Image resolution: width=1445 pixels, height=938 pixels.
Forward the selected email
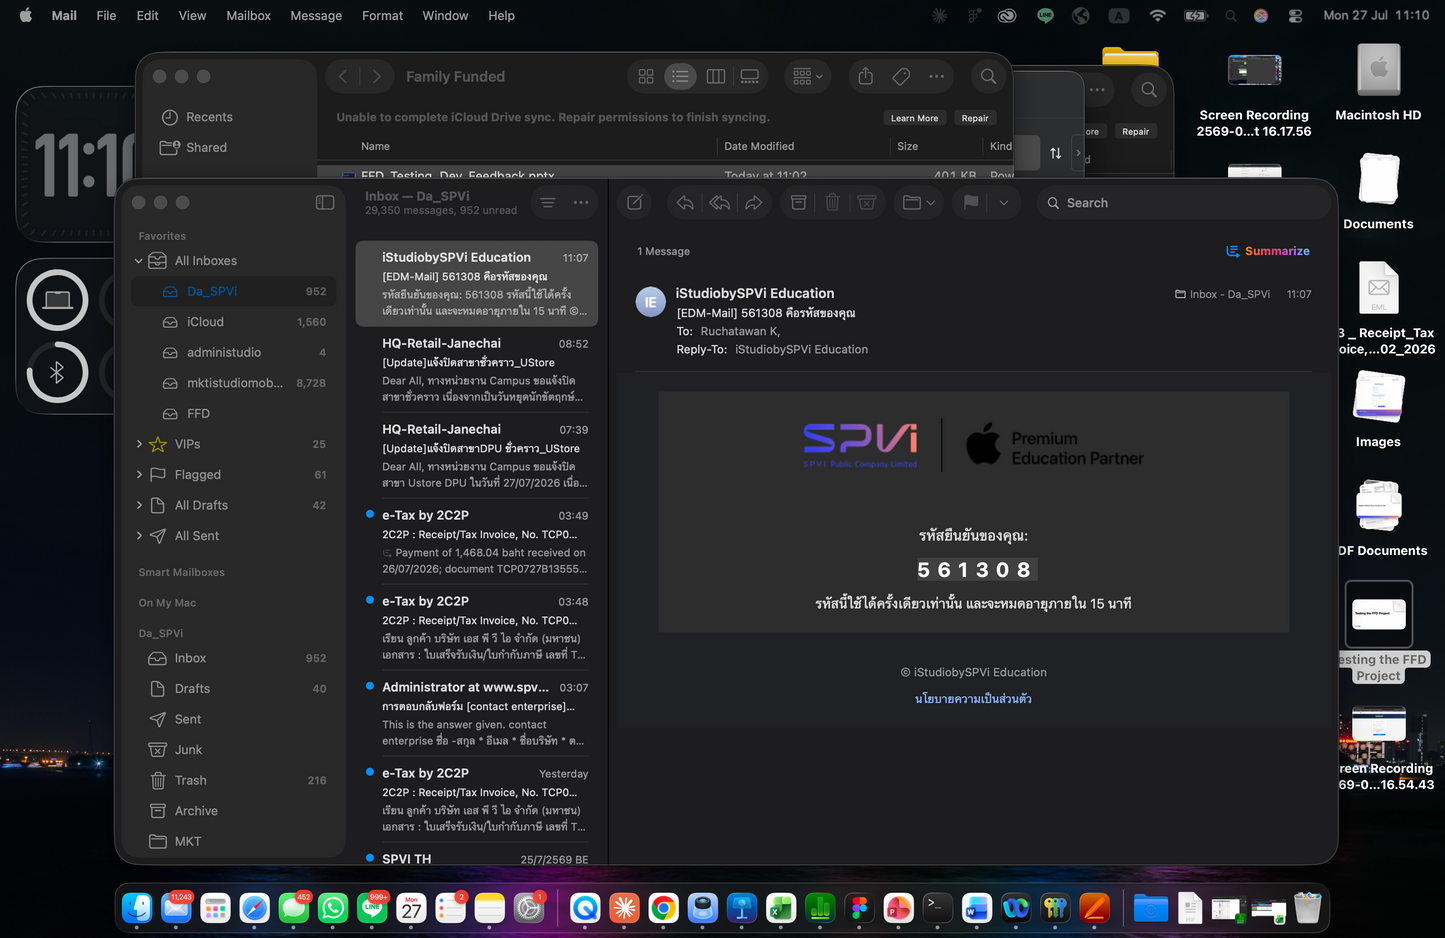click(754, 203)
